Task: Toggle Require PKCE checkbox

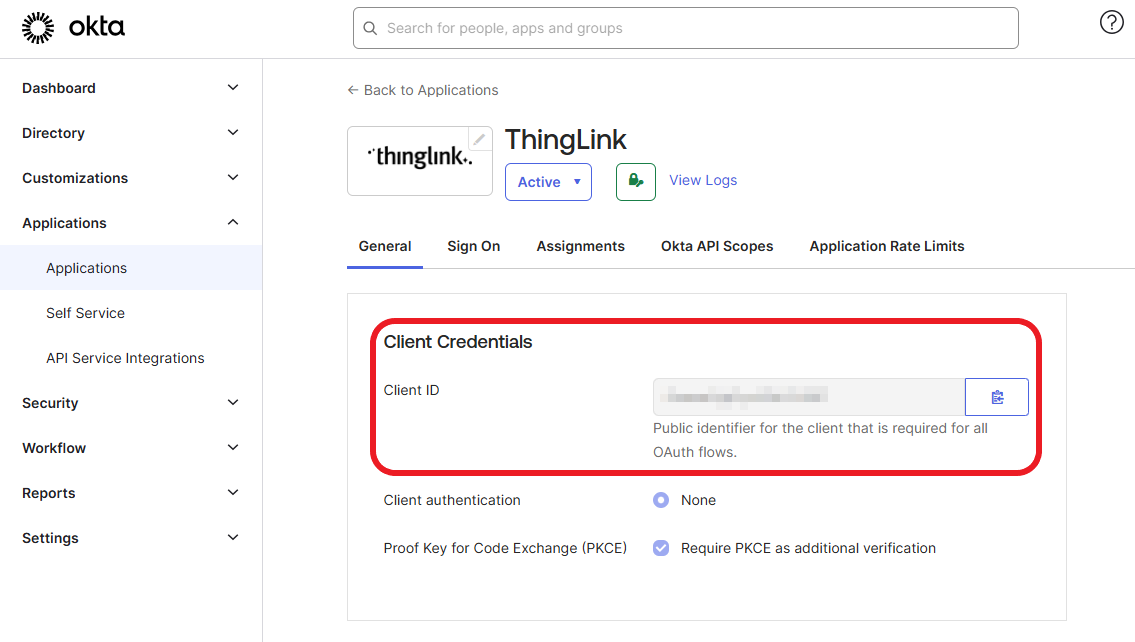Action: coord(661,548)
